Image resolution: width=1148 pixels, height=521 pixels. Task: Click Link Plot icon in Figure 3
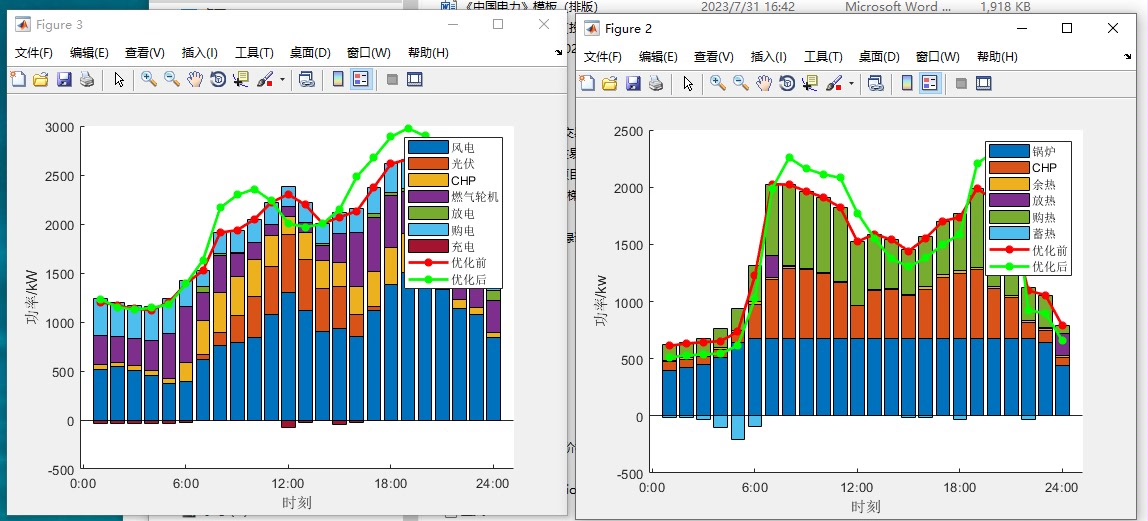[x=307, y=79]
